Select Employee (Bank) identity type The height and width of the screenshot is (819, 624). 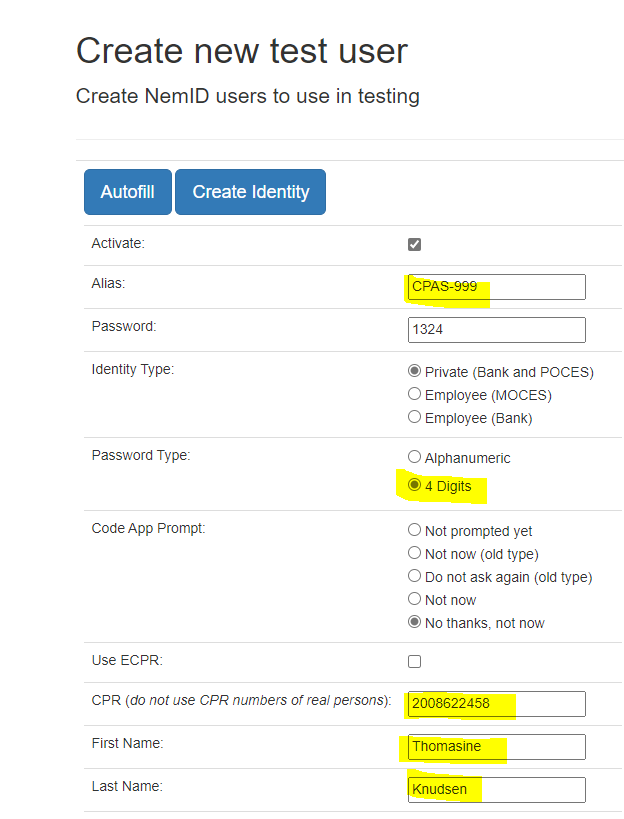click(415, 417)
